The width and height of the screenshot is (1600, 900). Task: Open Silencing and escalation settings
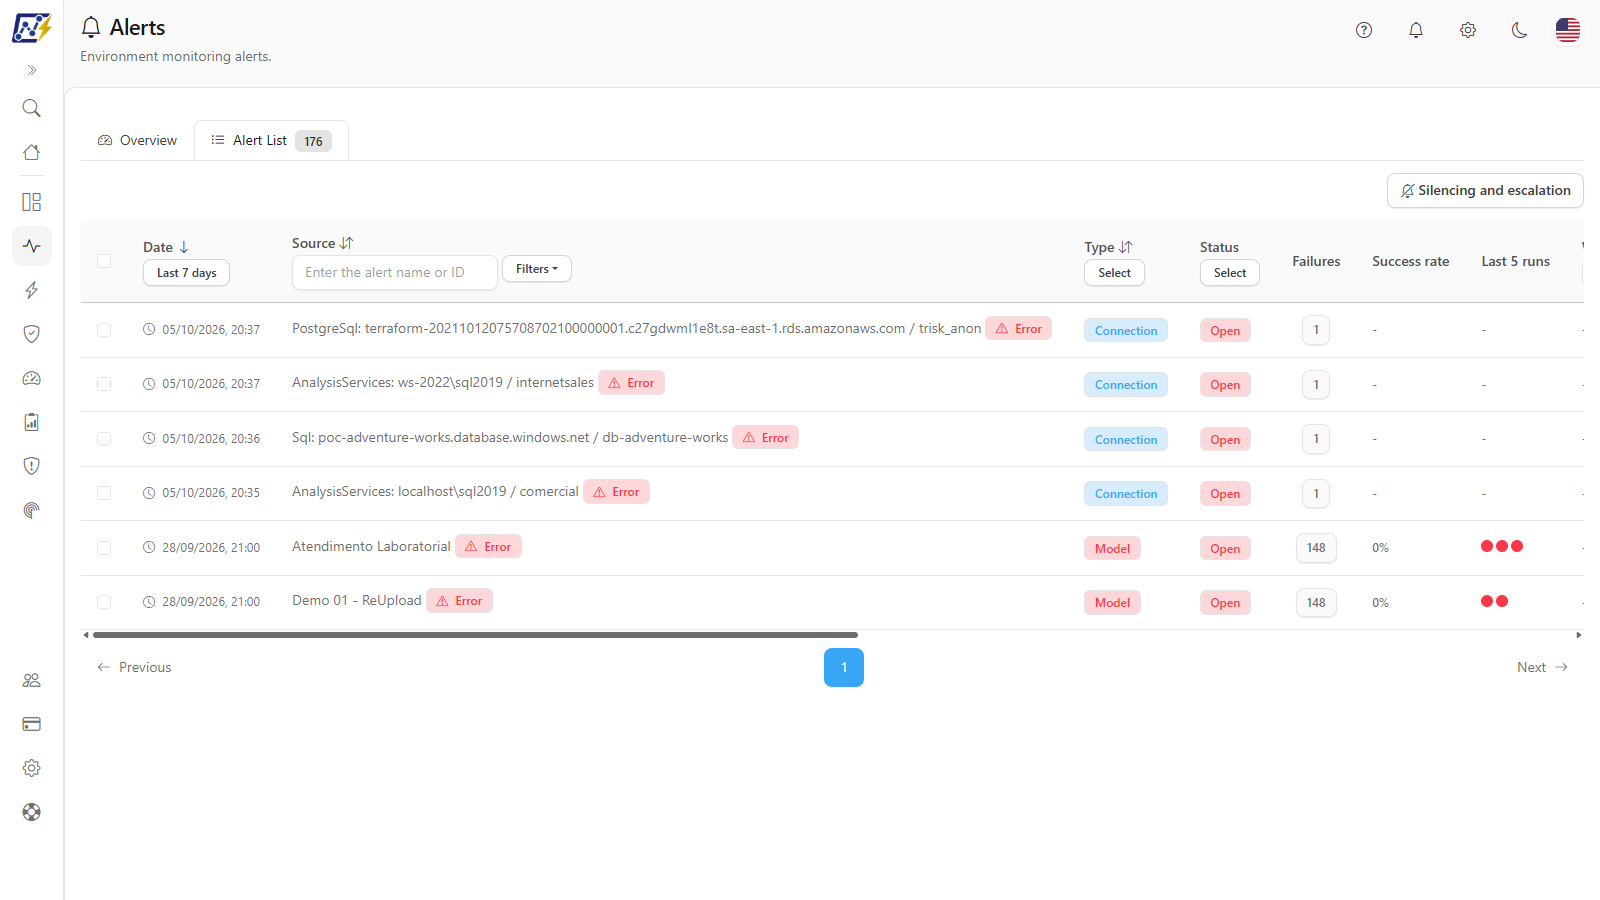(1485, 191)
